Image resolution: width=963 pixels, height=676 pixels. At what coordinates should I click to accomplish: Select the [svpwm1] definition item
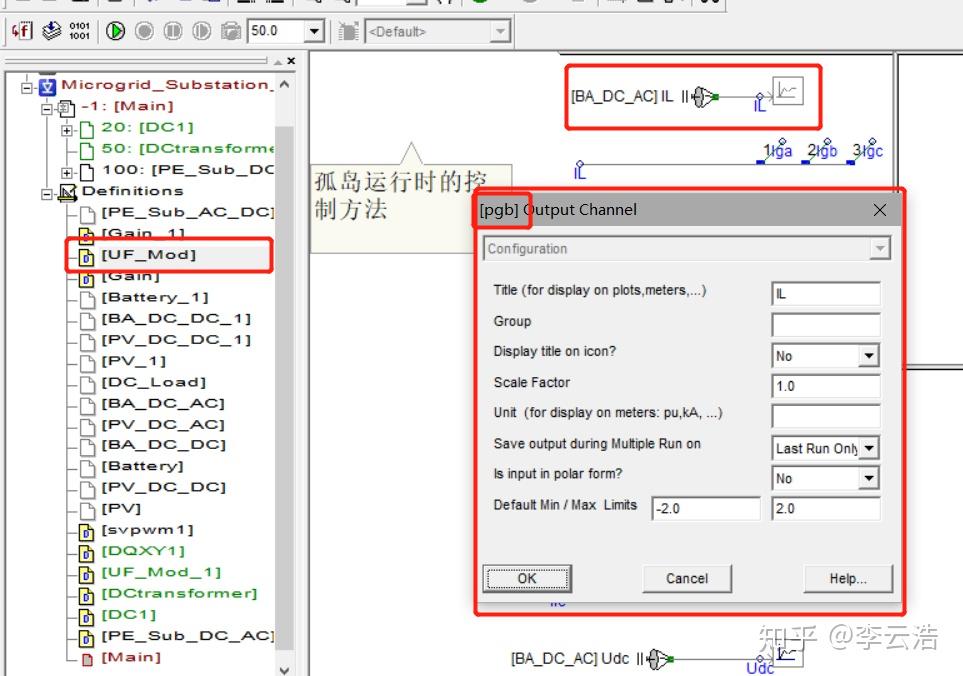click(x=147, y=530)
